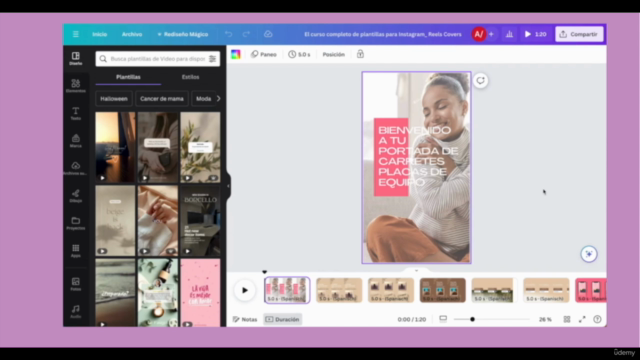Image resolution: width=640 pixels, height=360 pixels.
Task: Expand the timeline with the collapse chevron
Action: [x=416, y=270]
